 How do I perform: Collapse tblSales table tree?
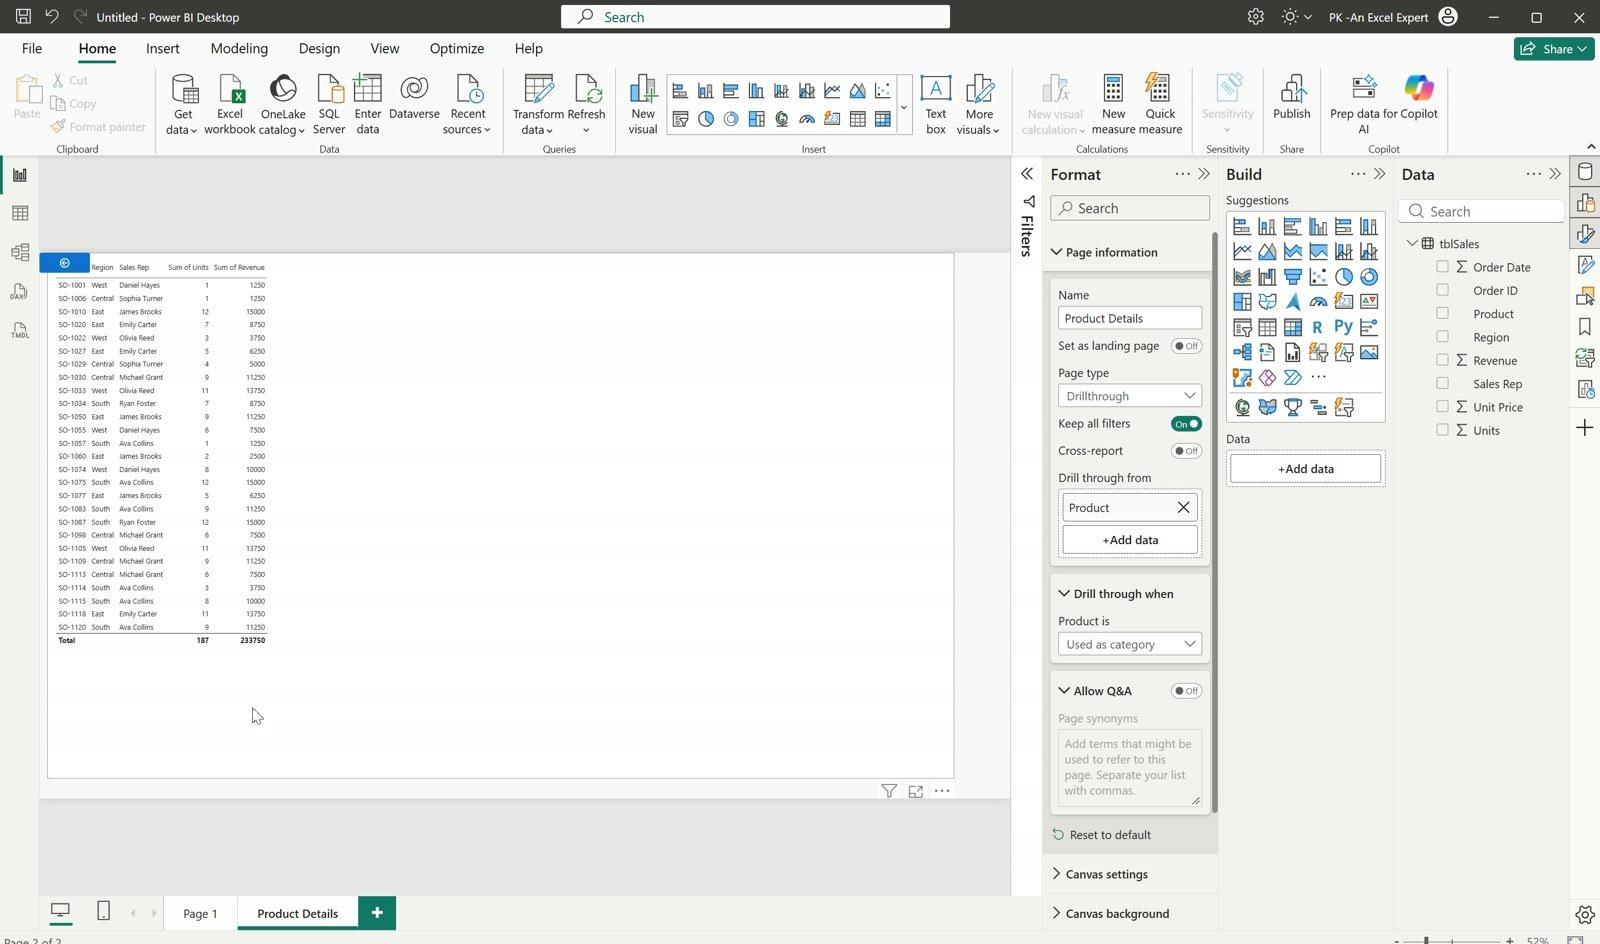(x=1412, y=243)
